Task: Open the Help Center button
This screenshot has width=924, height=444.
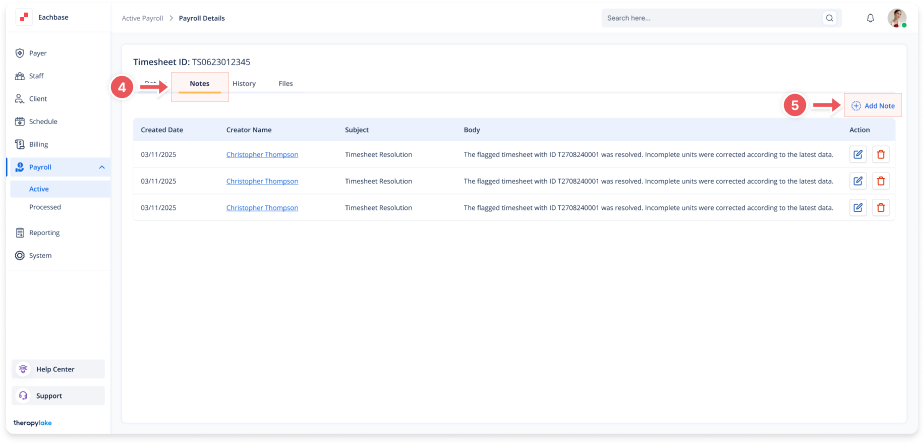Action: pyautogui.click(x=58, y=369)
